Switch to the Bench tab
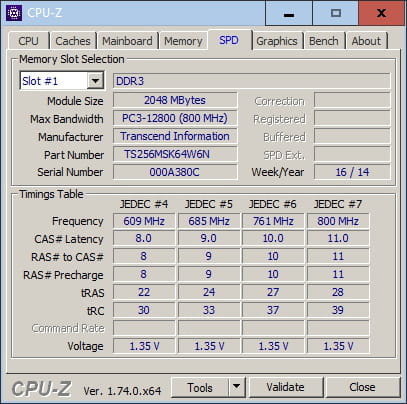The image size is (407, 404). (x=324, y=41)
